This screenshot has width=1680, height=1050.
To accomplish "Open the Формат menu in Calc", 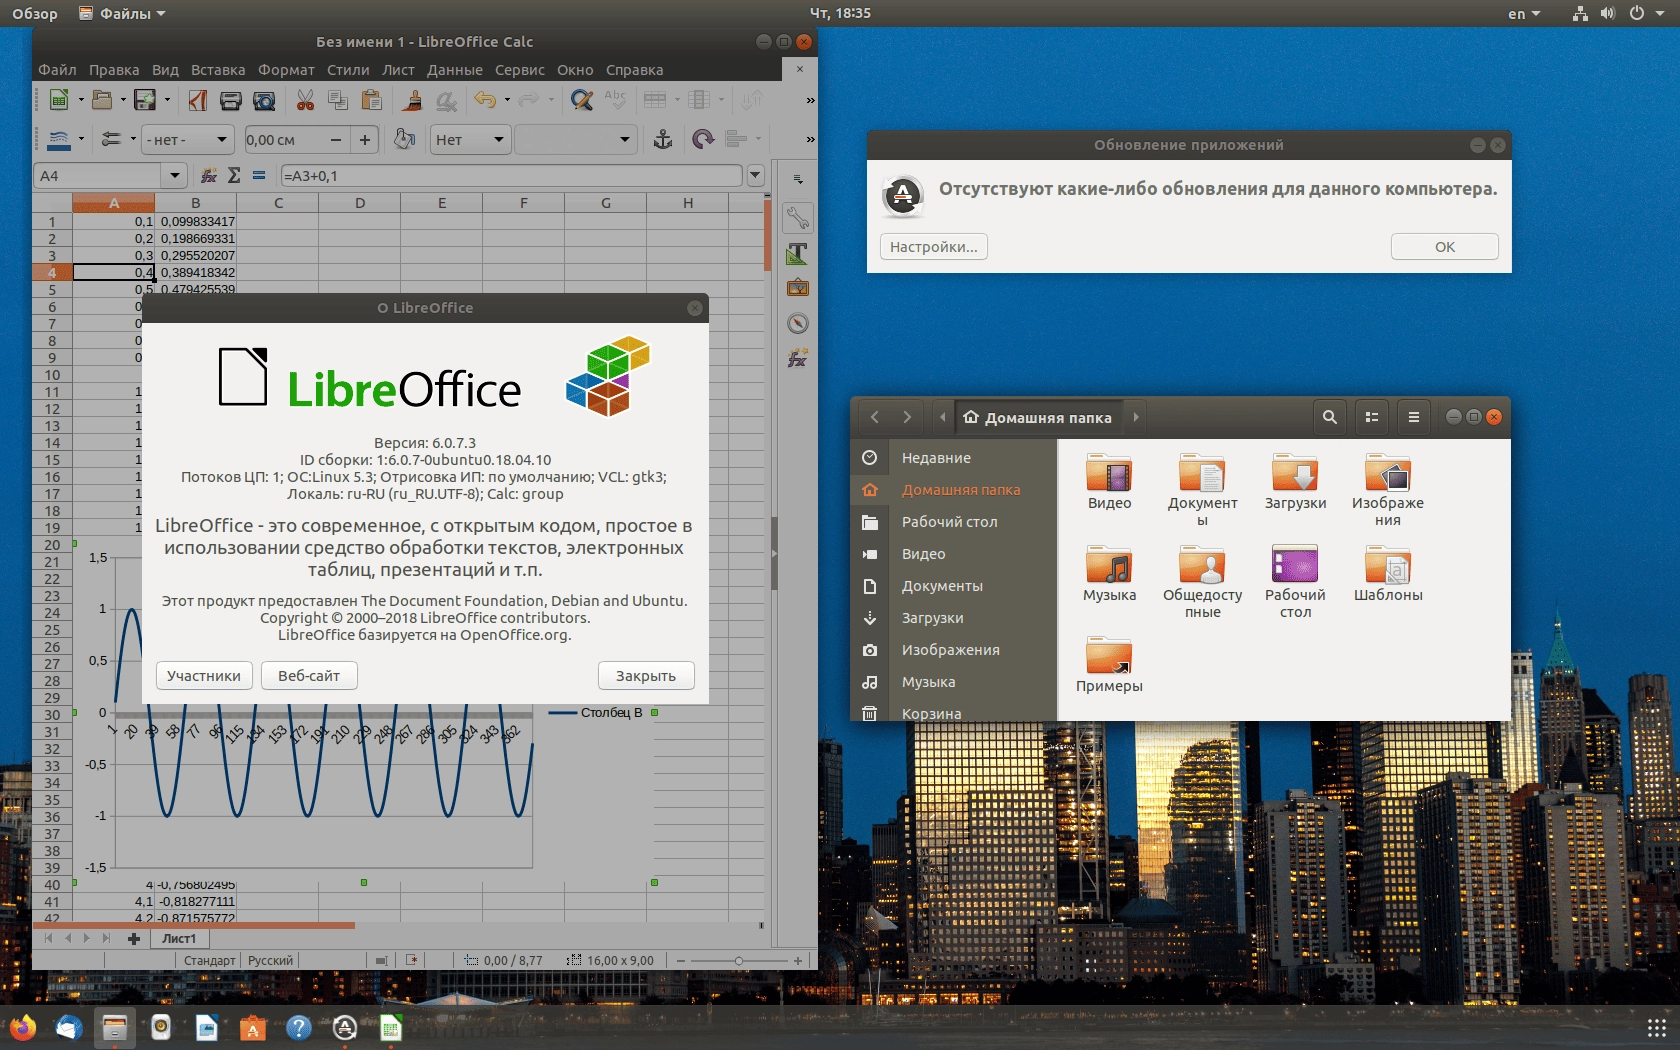I will tap(286, 70).
